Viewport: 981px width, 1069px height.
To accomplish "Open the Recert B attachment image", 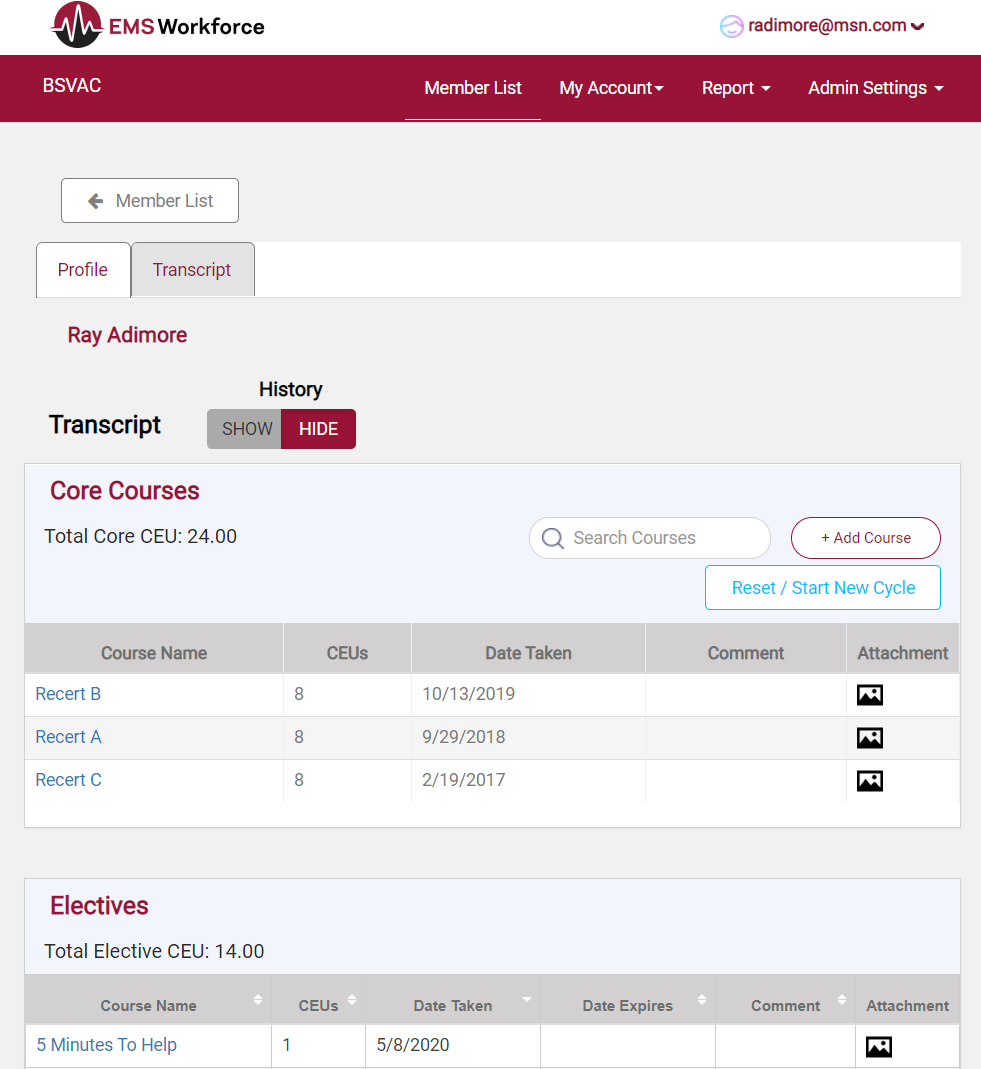I will coord(869,694).
